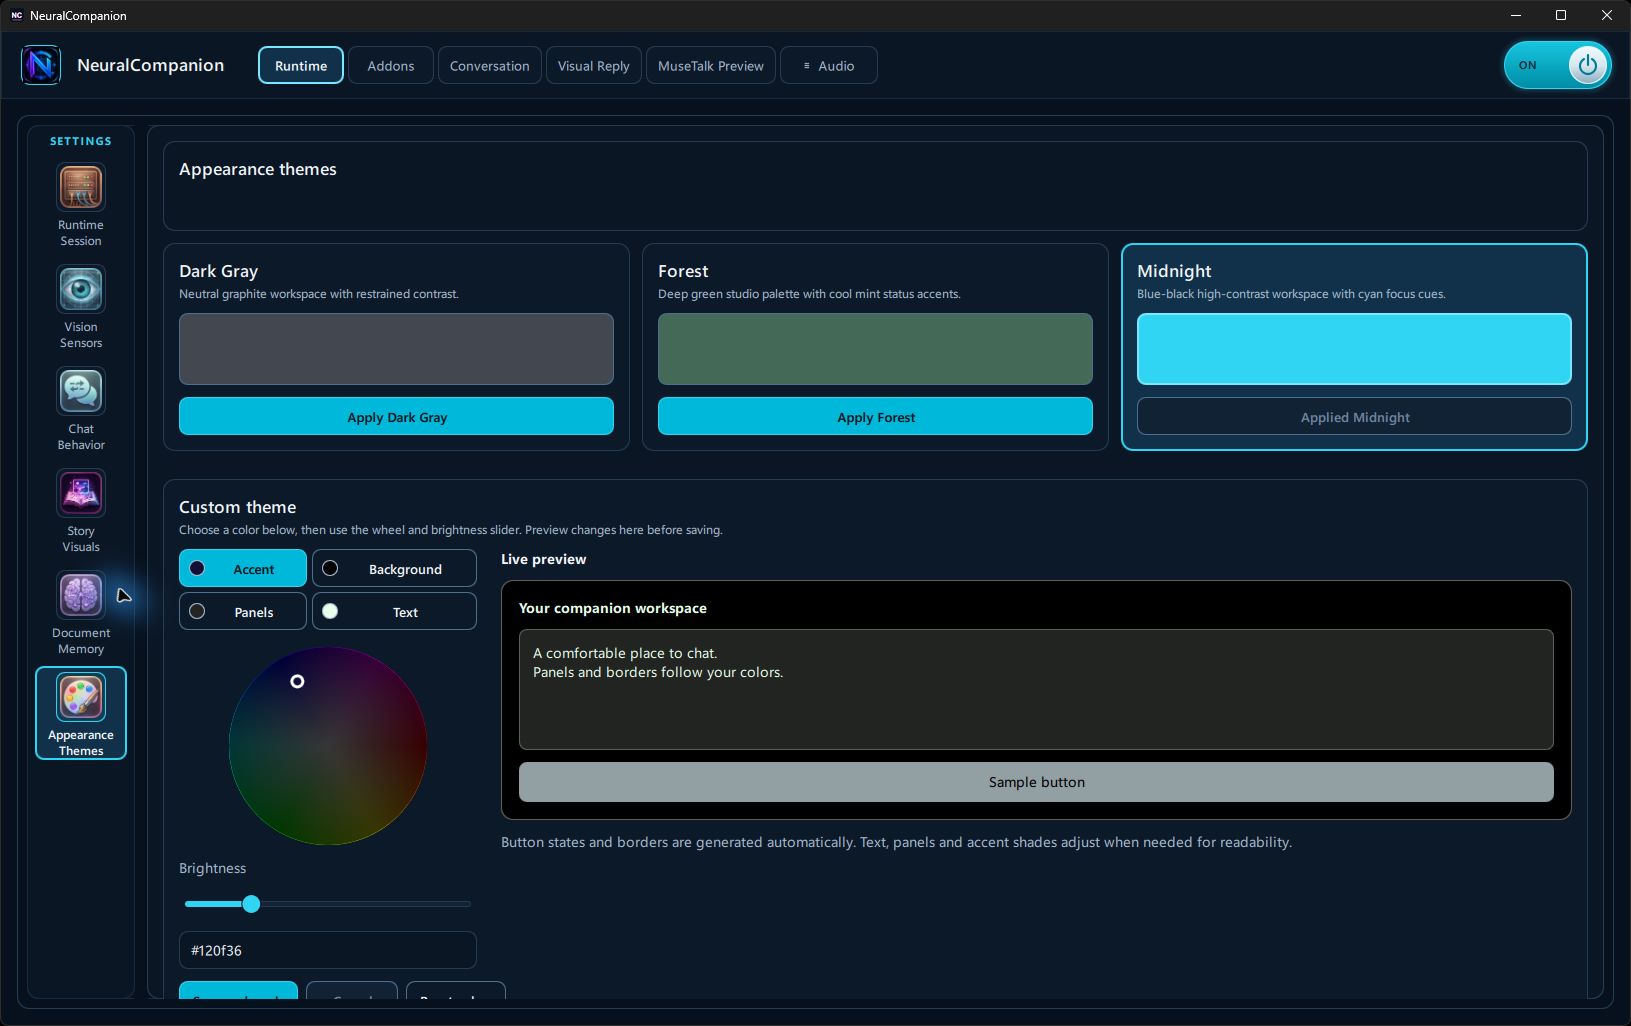Select Appearance Themes palette icon
This screenshot has height=1026, width=1631.
coord(81,697)
